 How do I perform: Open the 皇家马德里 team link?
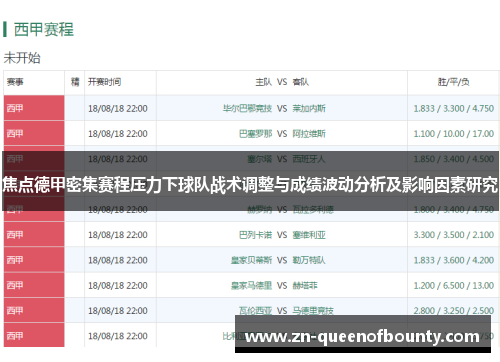[251, 286]
